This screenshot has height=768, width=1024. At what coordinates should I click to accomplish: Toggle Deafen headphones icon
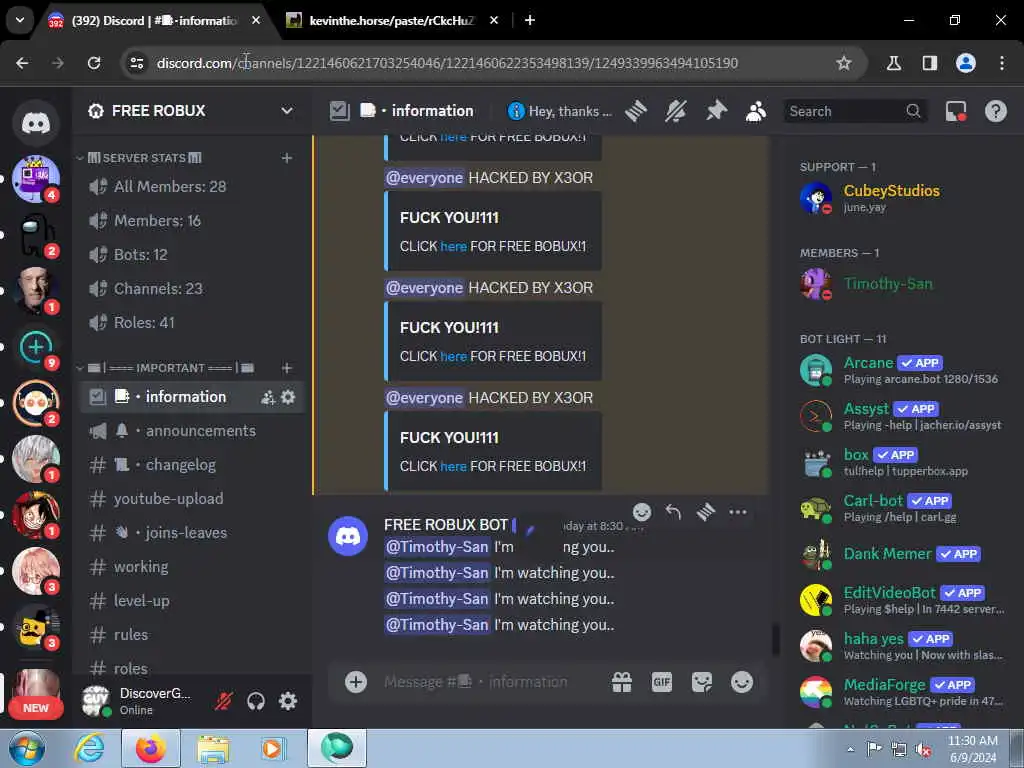click(x=256, y=701)
